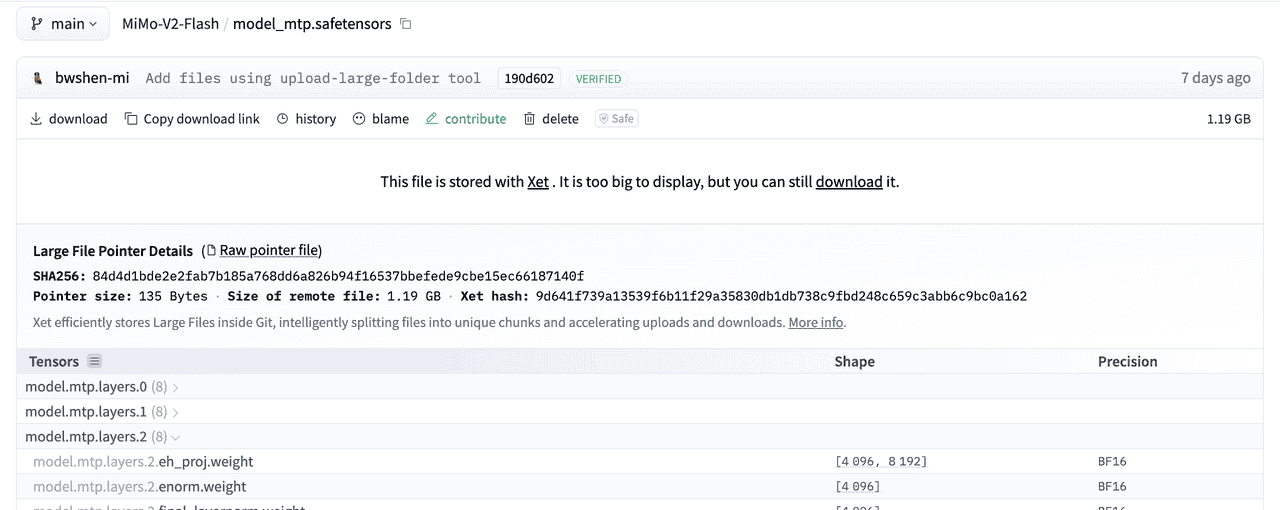Click the bwshen-mi author name
Image resolution: width=1280 pixels, height=510 pixels.
(92, 79)
